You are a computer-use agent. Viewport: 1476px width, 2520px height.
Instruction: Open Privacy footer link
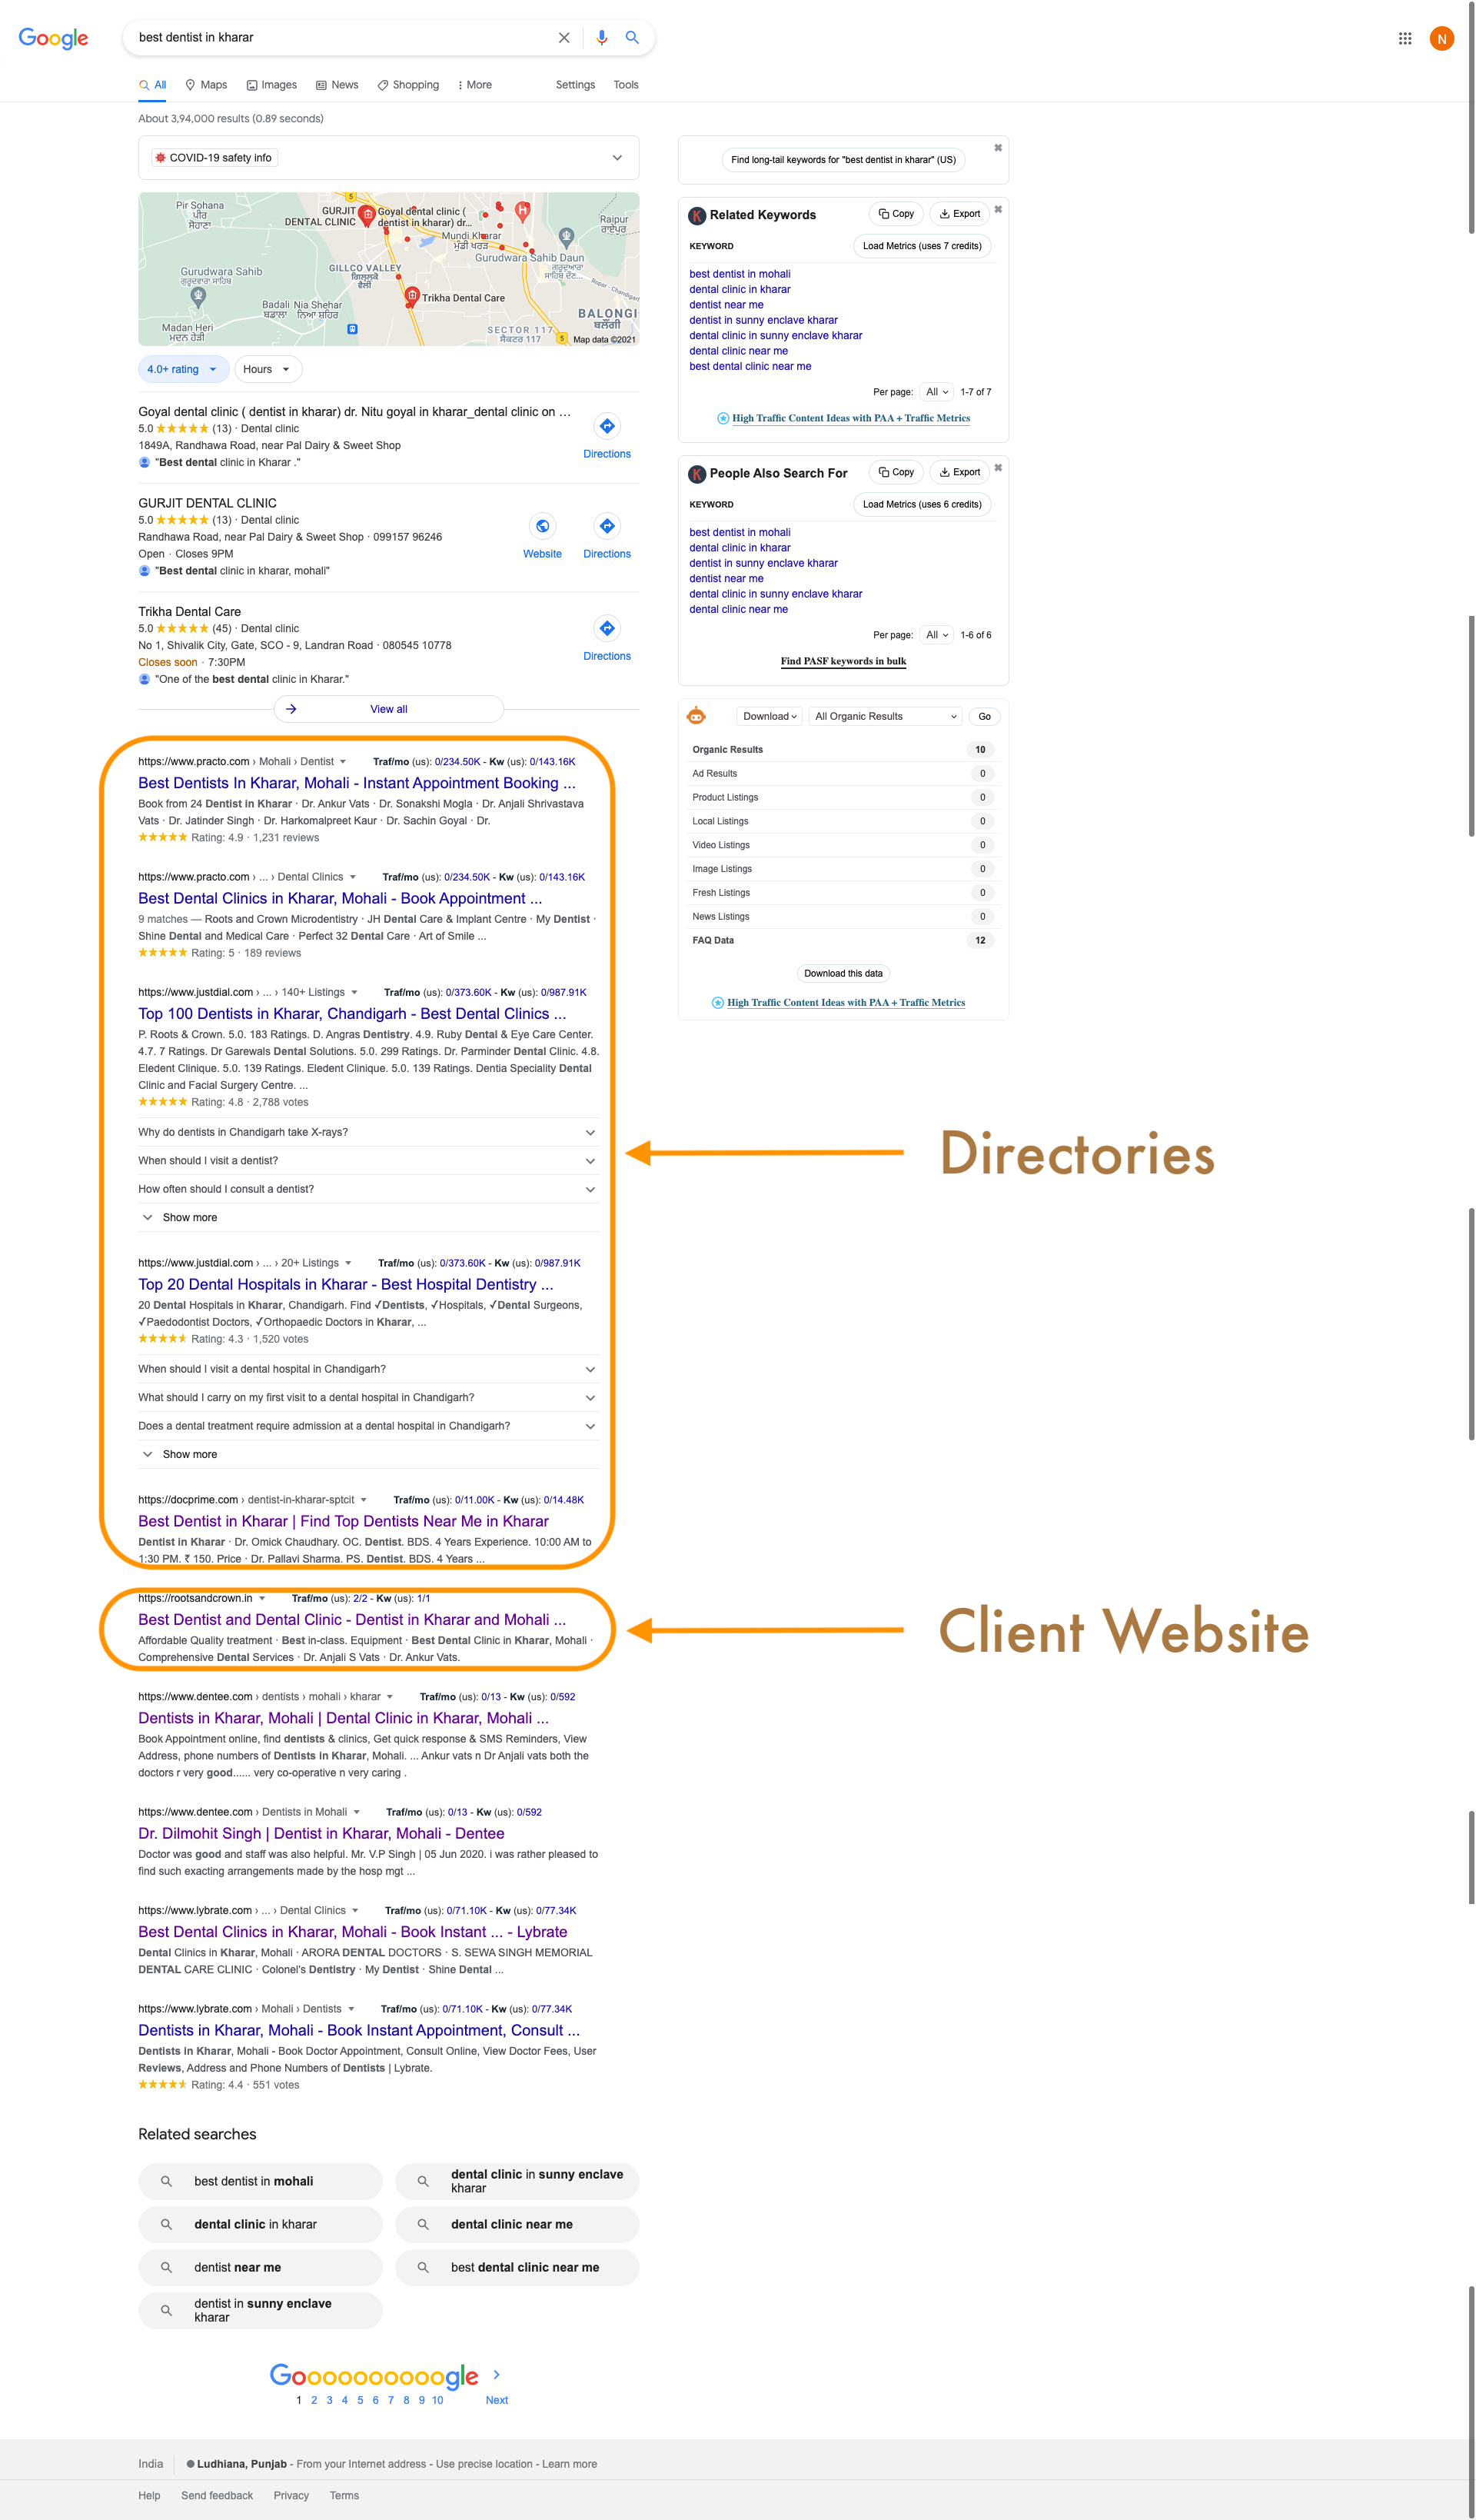[x=291, y=2495]
